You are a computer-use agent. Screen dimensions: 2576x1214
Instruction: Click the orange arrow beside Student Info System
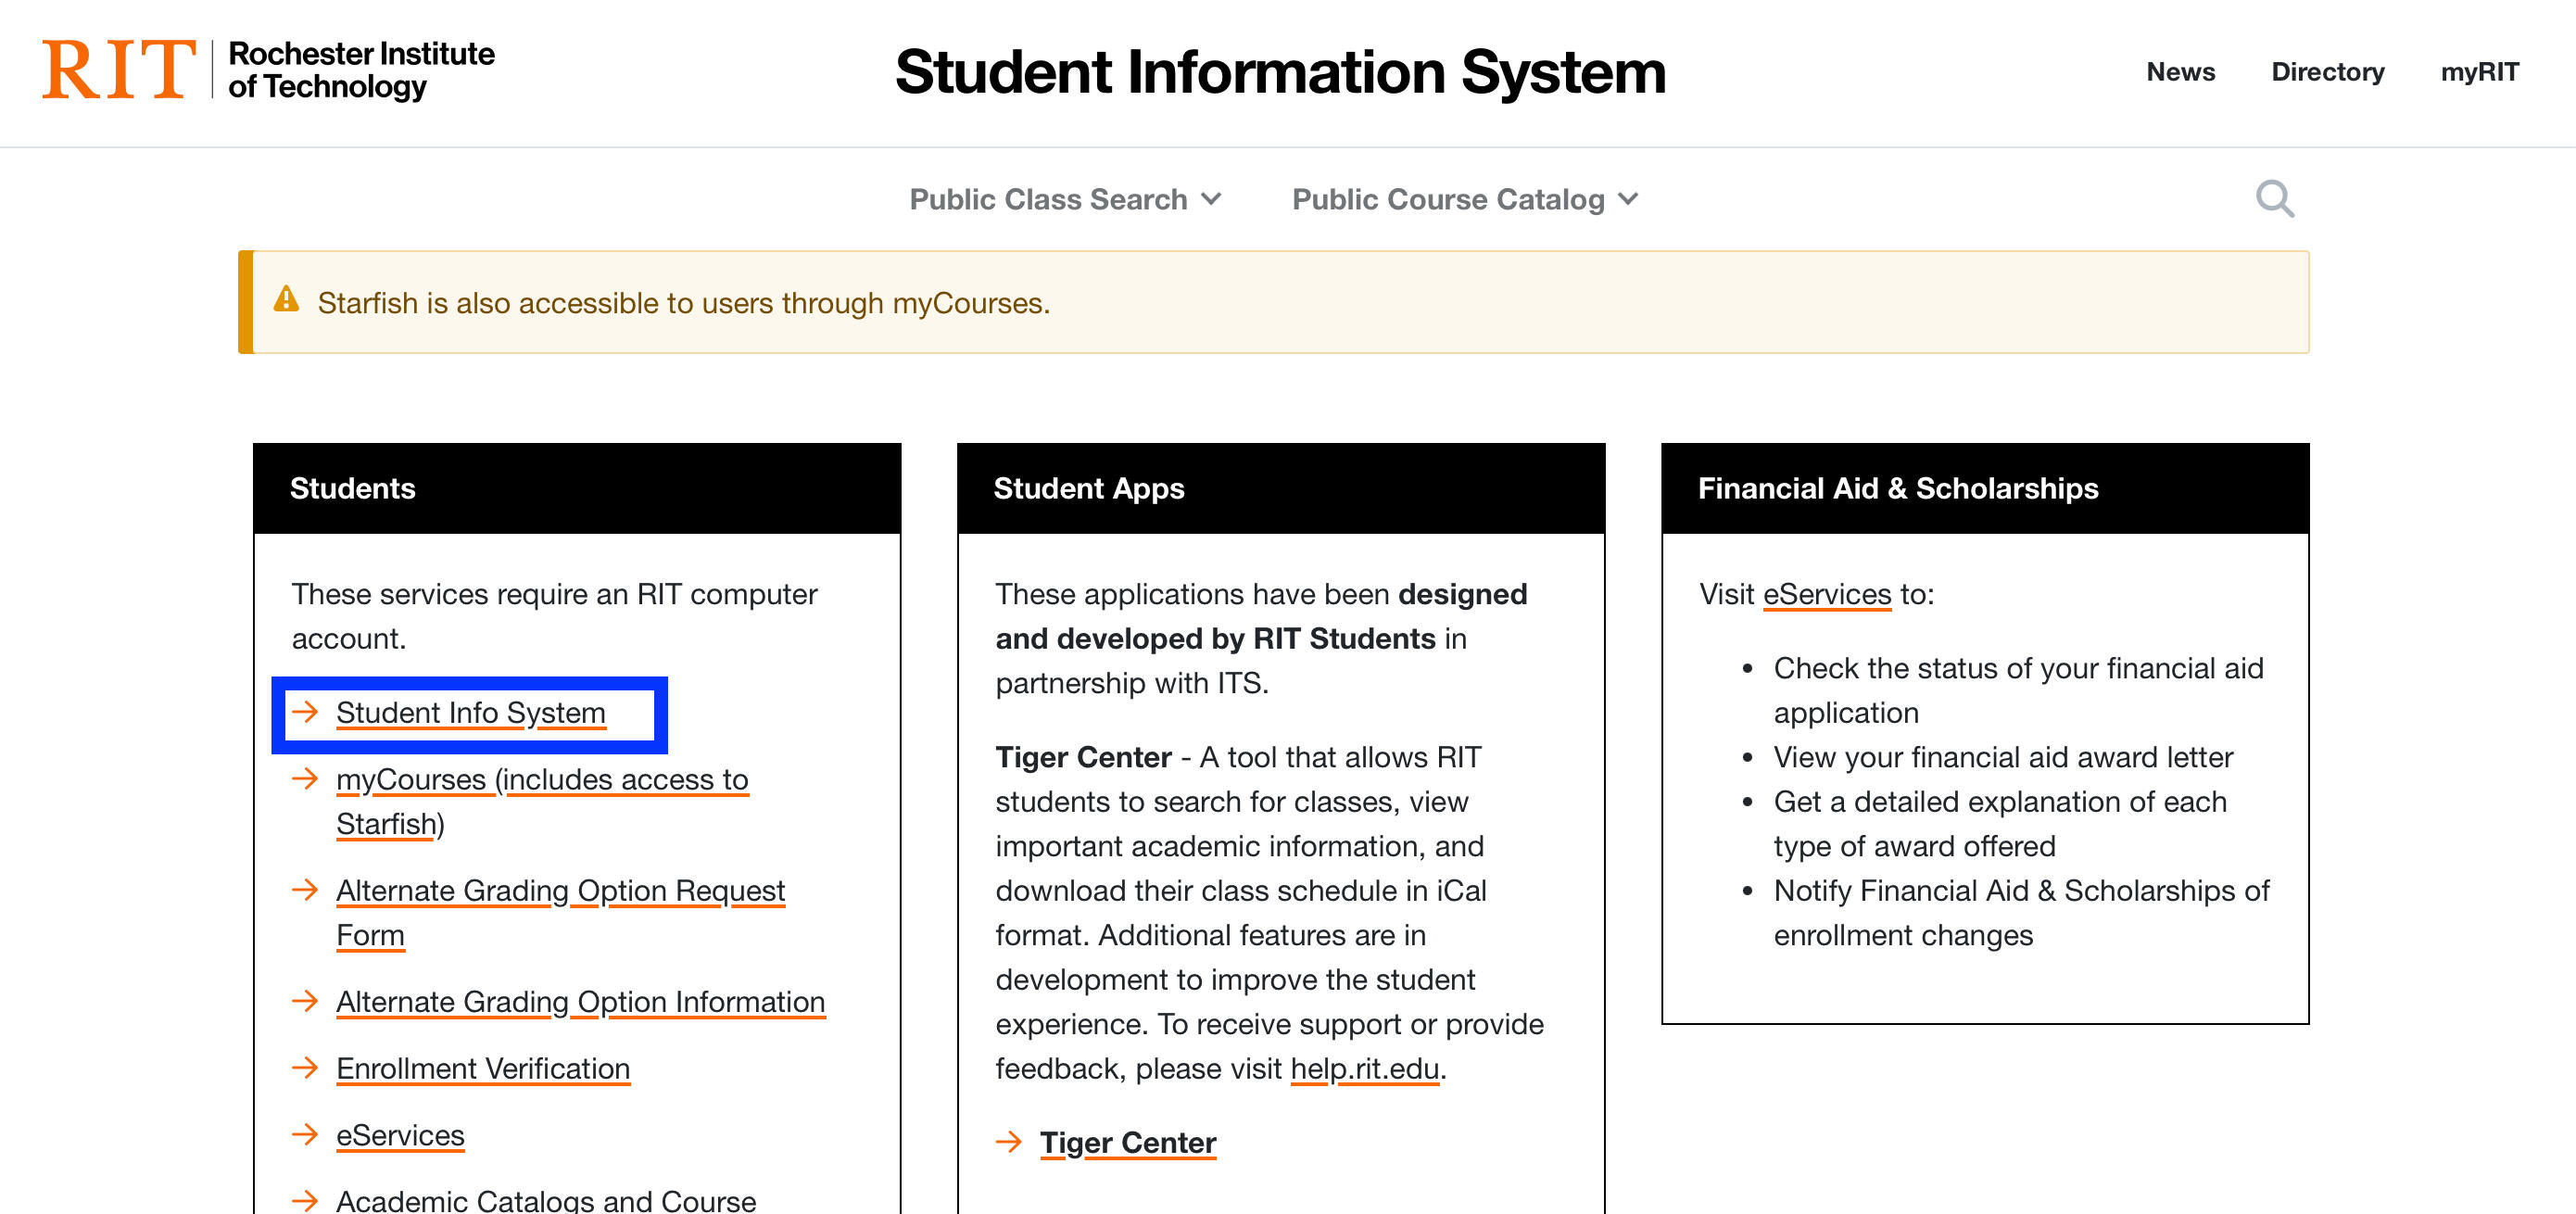tap(305, 713)
